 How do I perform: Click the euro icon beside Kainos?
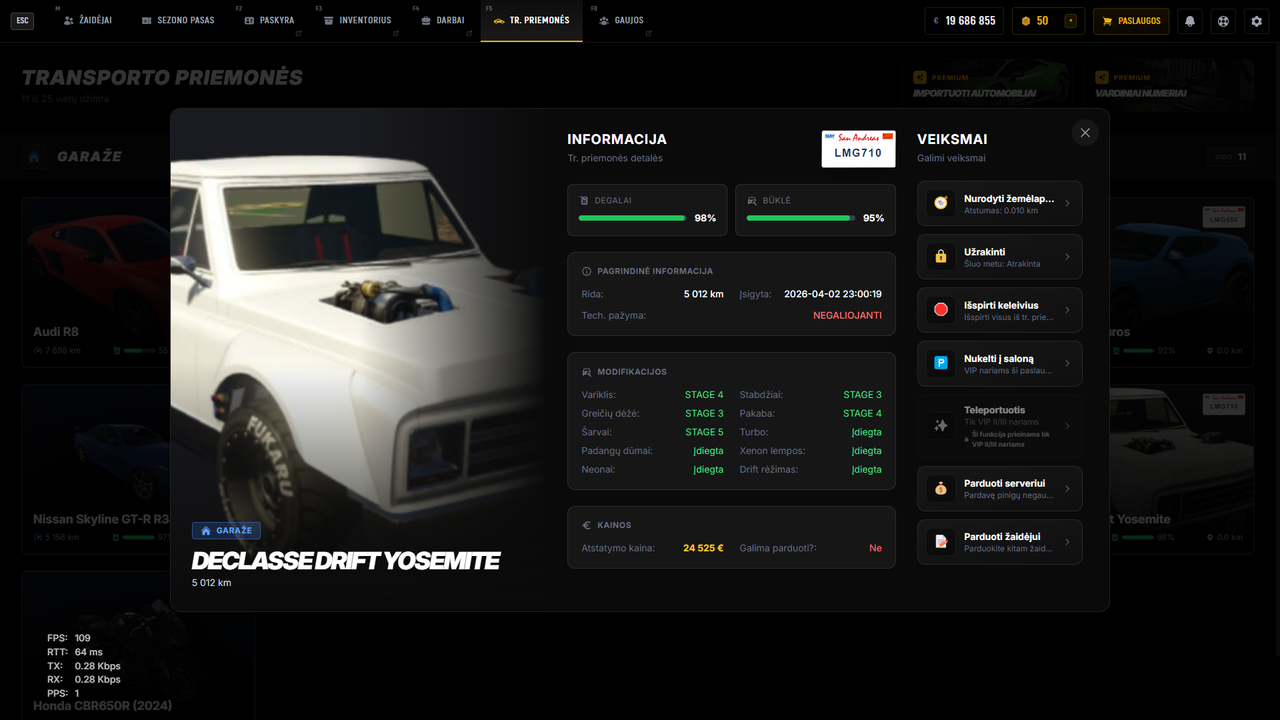(x=587, y=525)
